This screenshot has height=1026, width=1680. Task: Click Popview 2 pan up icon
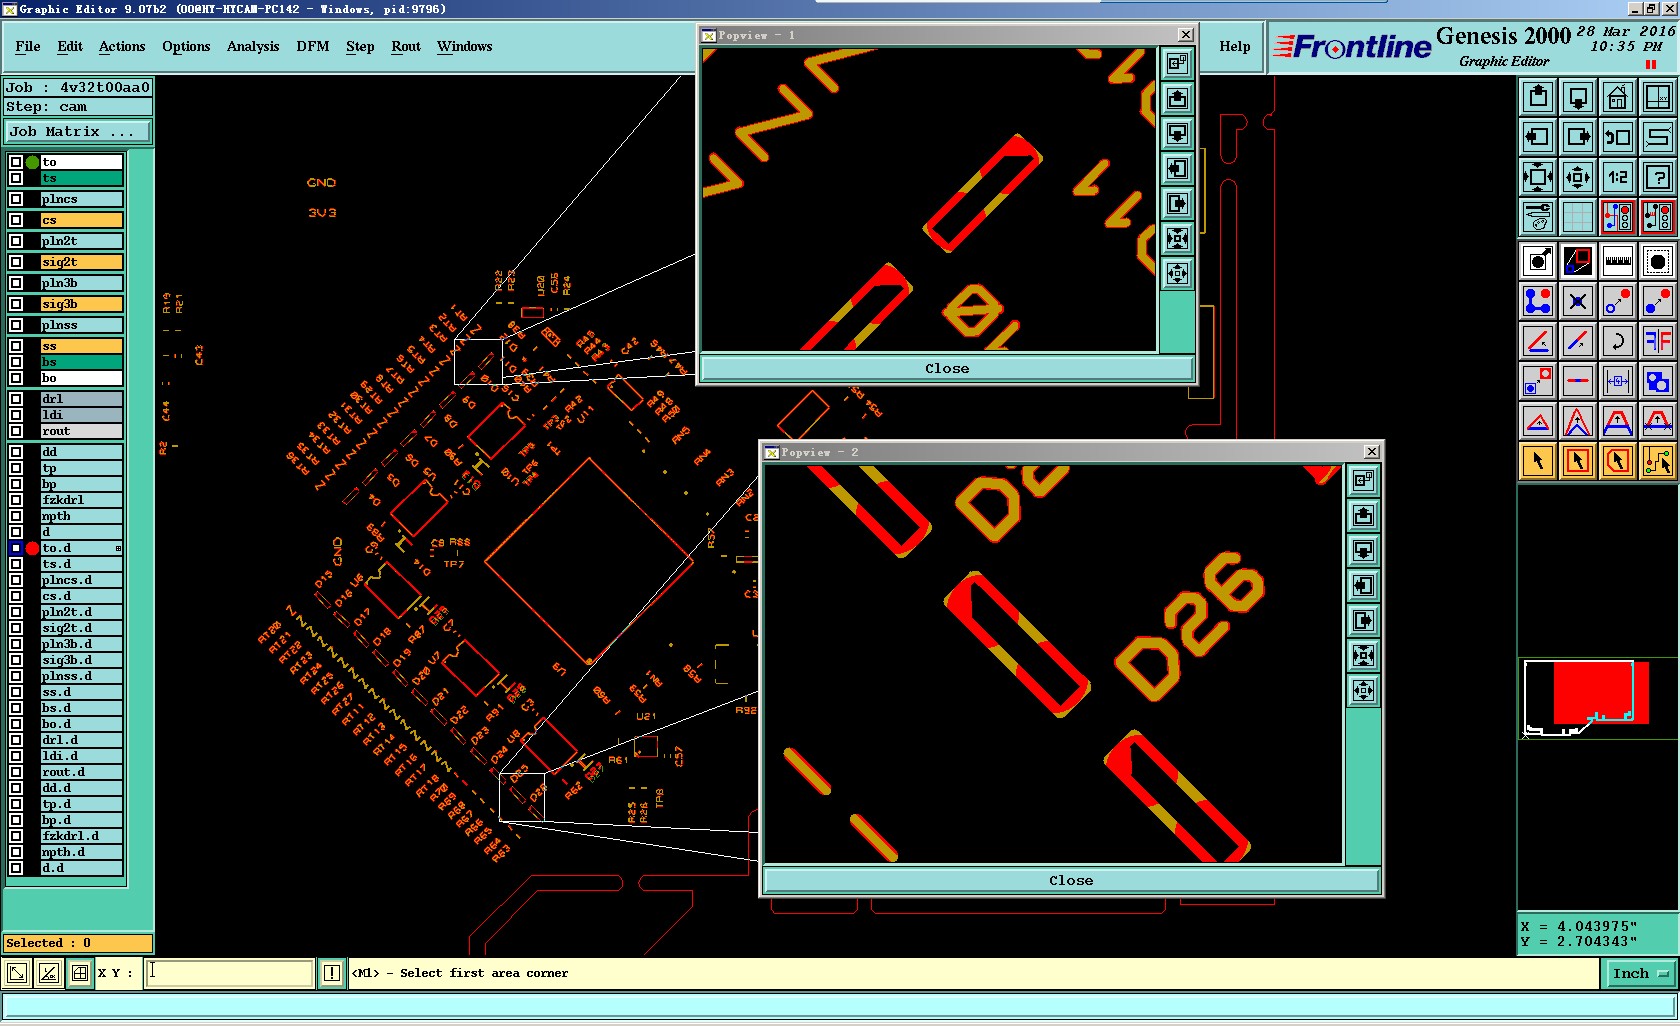[1363, 515]
